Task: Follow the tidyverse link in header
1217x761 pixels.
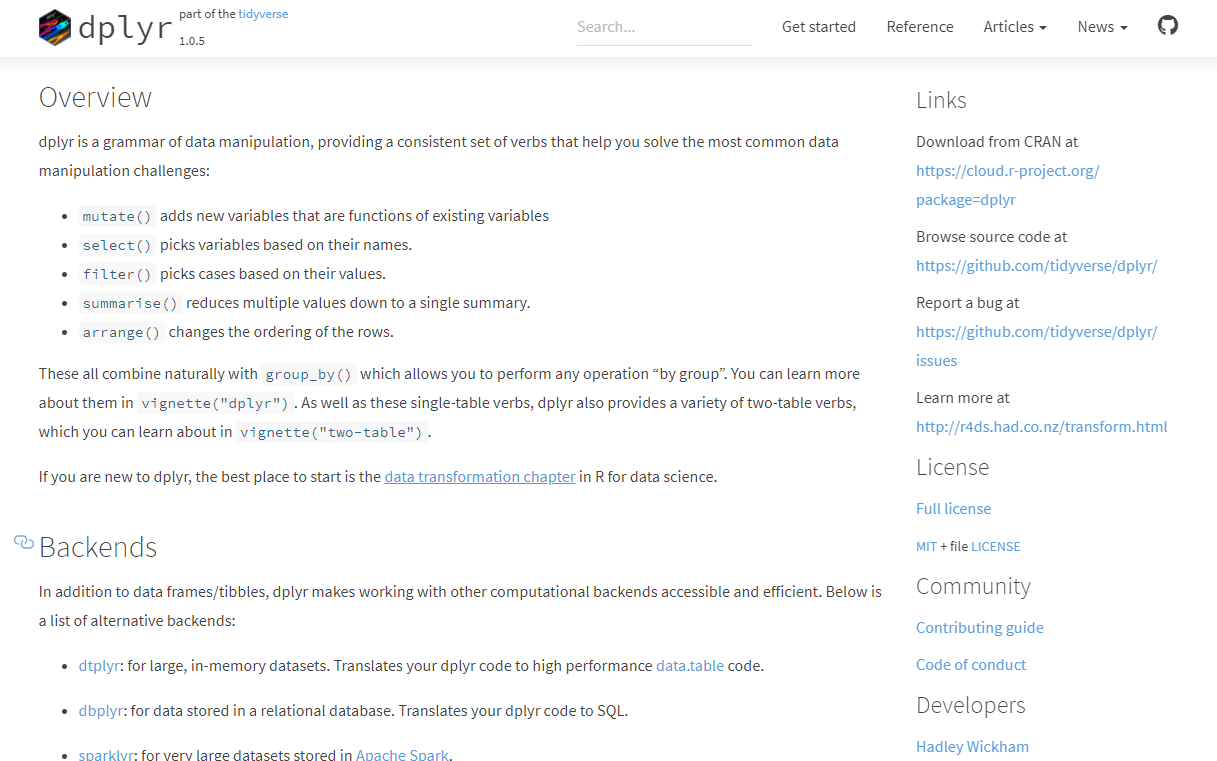Action: tap(263, 14)
